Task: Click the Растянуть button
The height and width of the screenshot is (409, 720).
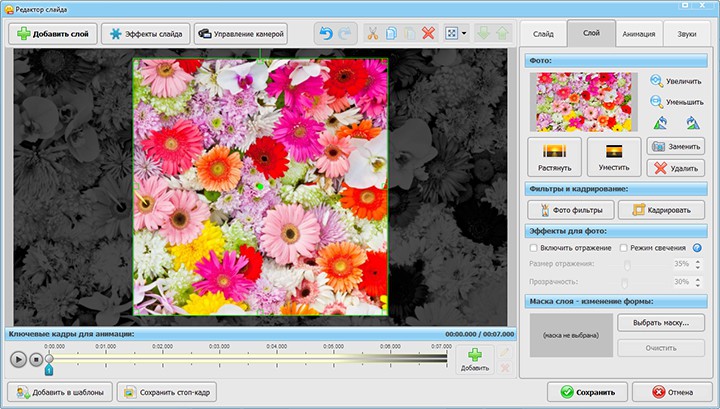Action: pos(555,157)
